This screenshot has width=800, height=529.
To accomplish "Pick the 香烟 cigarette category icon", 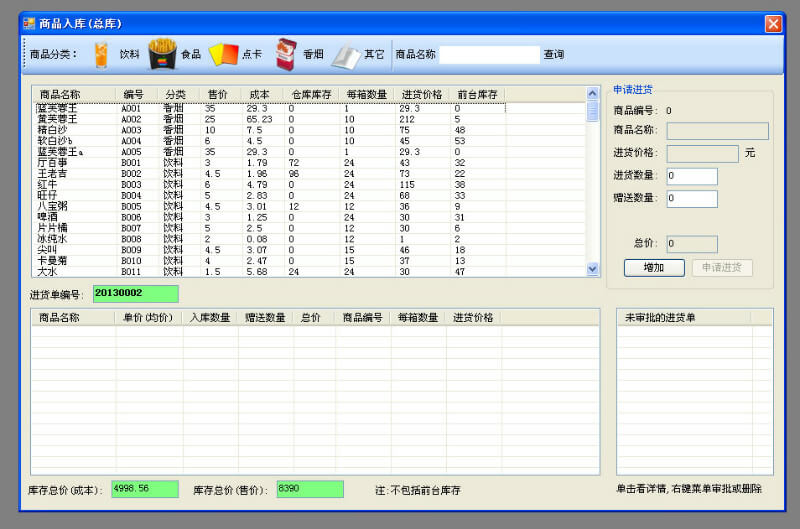I will click(287, 54).
